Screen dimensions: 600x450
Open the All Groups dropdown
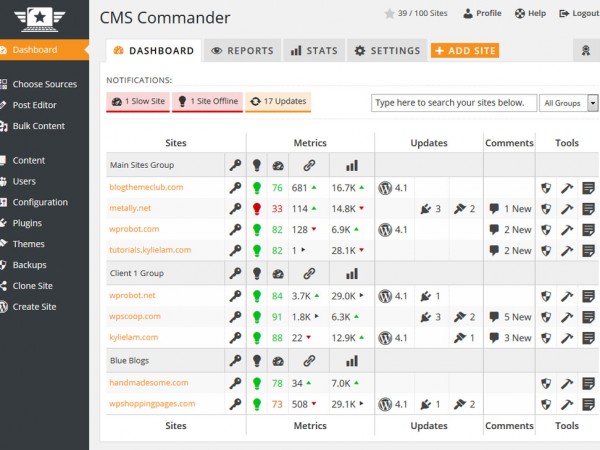(x=568, y=102)
